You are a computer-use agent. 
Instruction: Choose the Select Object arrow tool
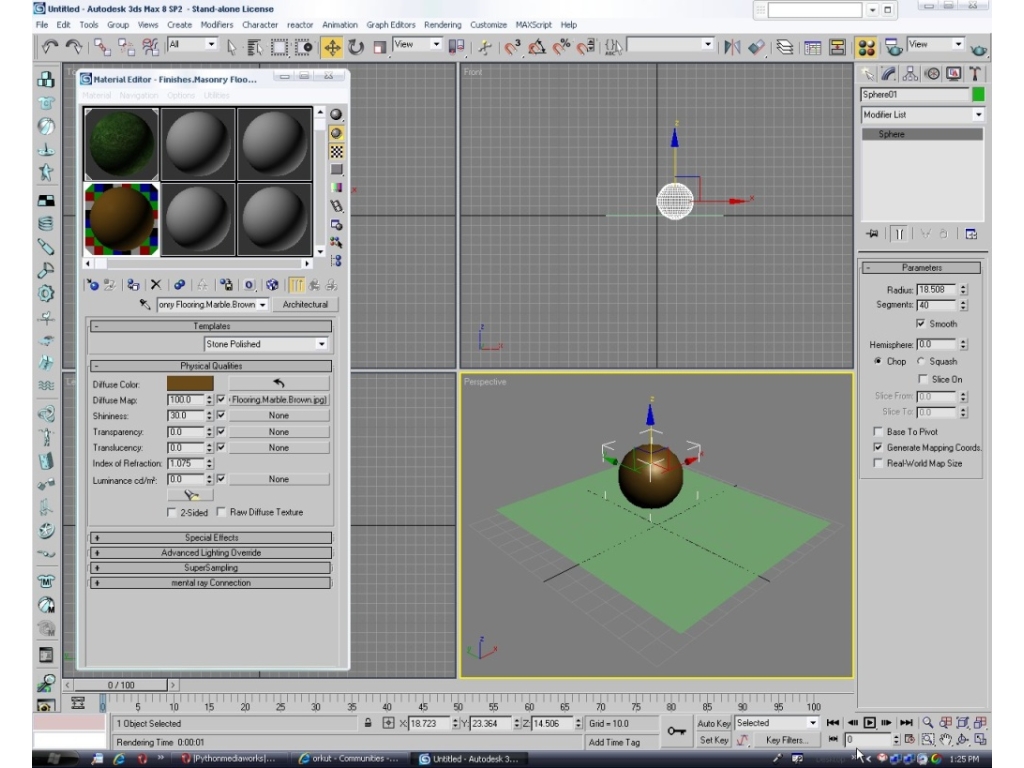pos(231,47)
